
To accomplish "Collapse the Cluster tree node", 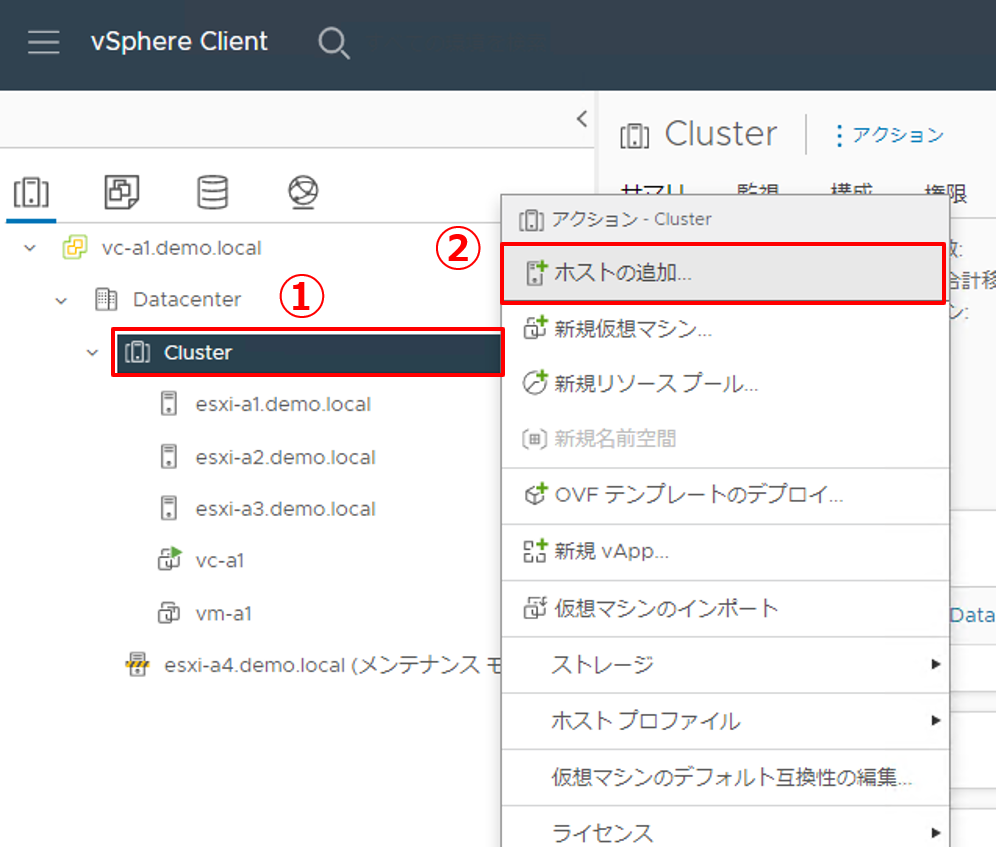I will coord(93,353).
